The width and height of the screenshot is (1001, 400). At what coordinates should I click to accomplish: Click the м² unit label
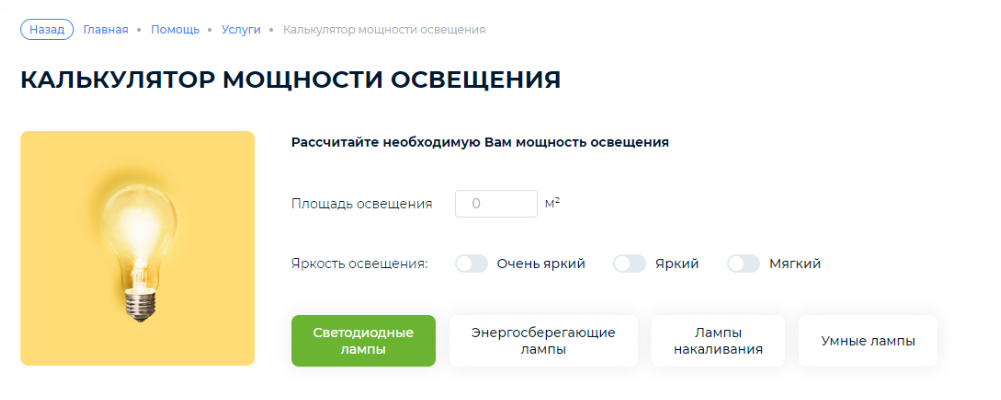pos(552,203)
